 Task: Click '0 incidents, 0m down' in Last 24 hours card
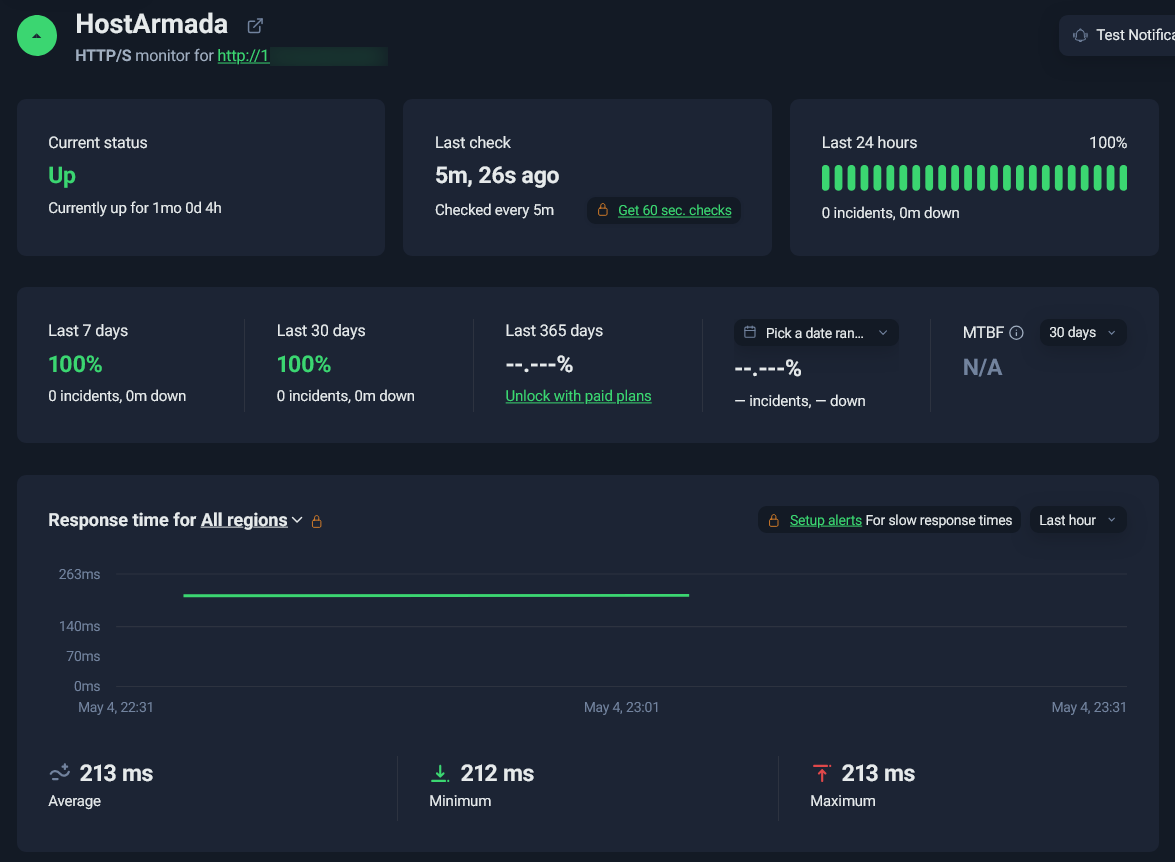pos(890,213)
